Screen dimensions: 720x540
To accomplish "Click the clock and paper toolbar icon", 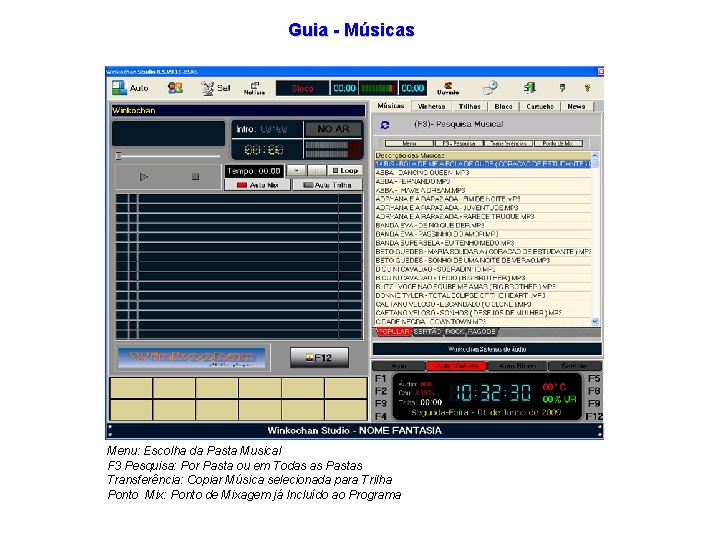I will [x=490, y=87].
